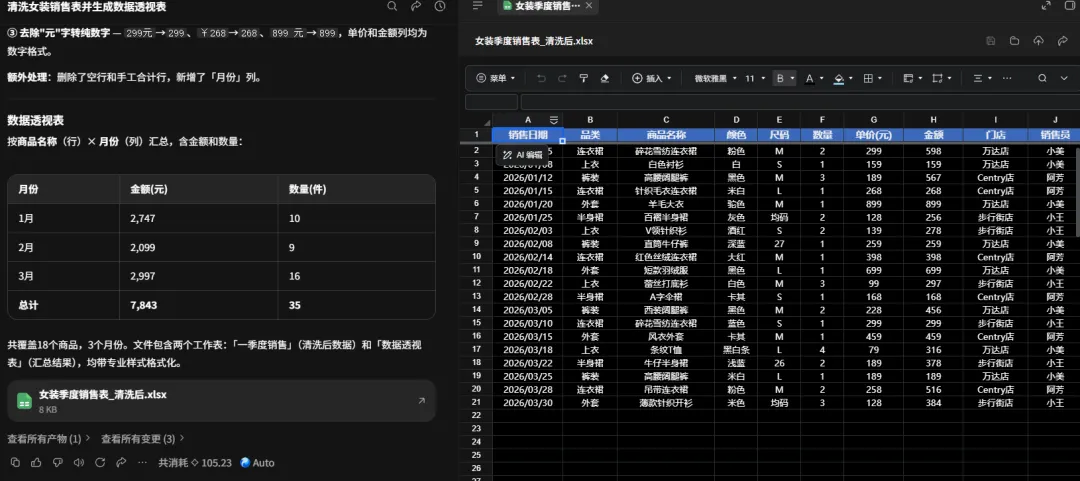Open the 菜单 dropdown menu
1080x481 pixels.
click(495, 79)
